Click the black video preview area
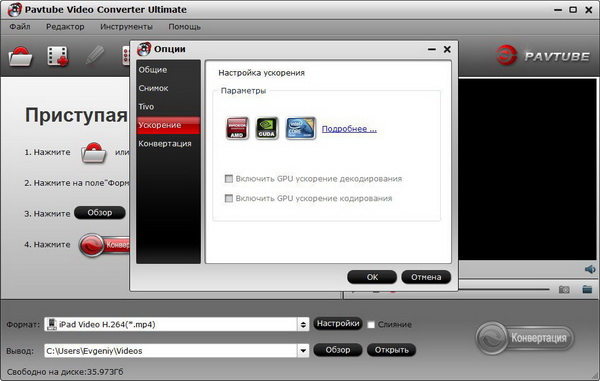 click(x=527, y=169)
